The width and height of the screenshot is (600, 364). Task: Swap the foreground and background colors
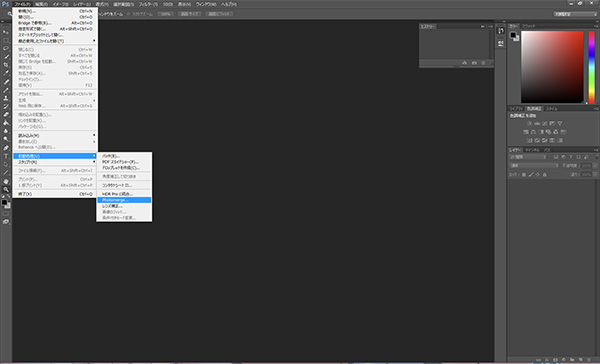coord(9,196)
